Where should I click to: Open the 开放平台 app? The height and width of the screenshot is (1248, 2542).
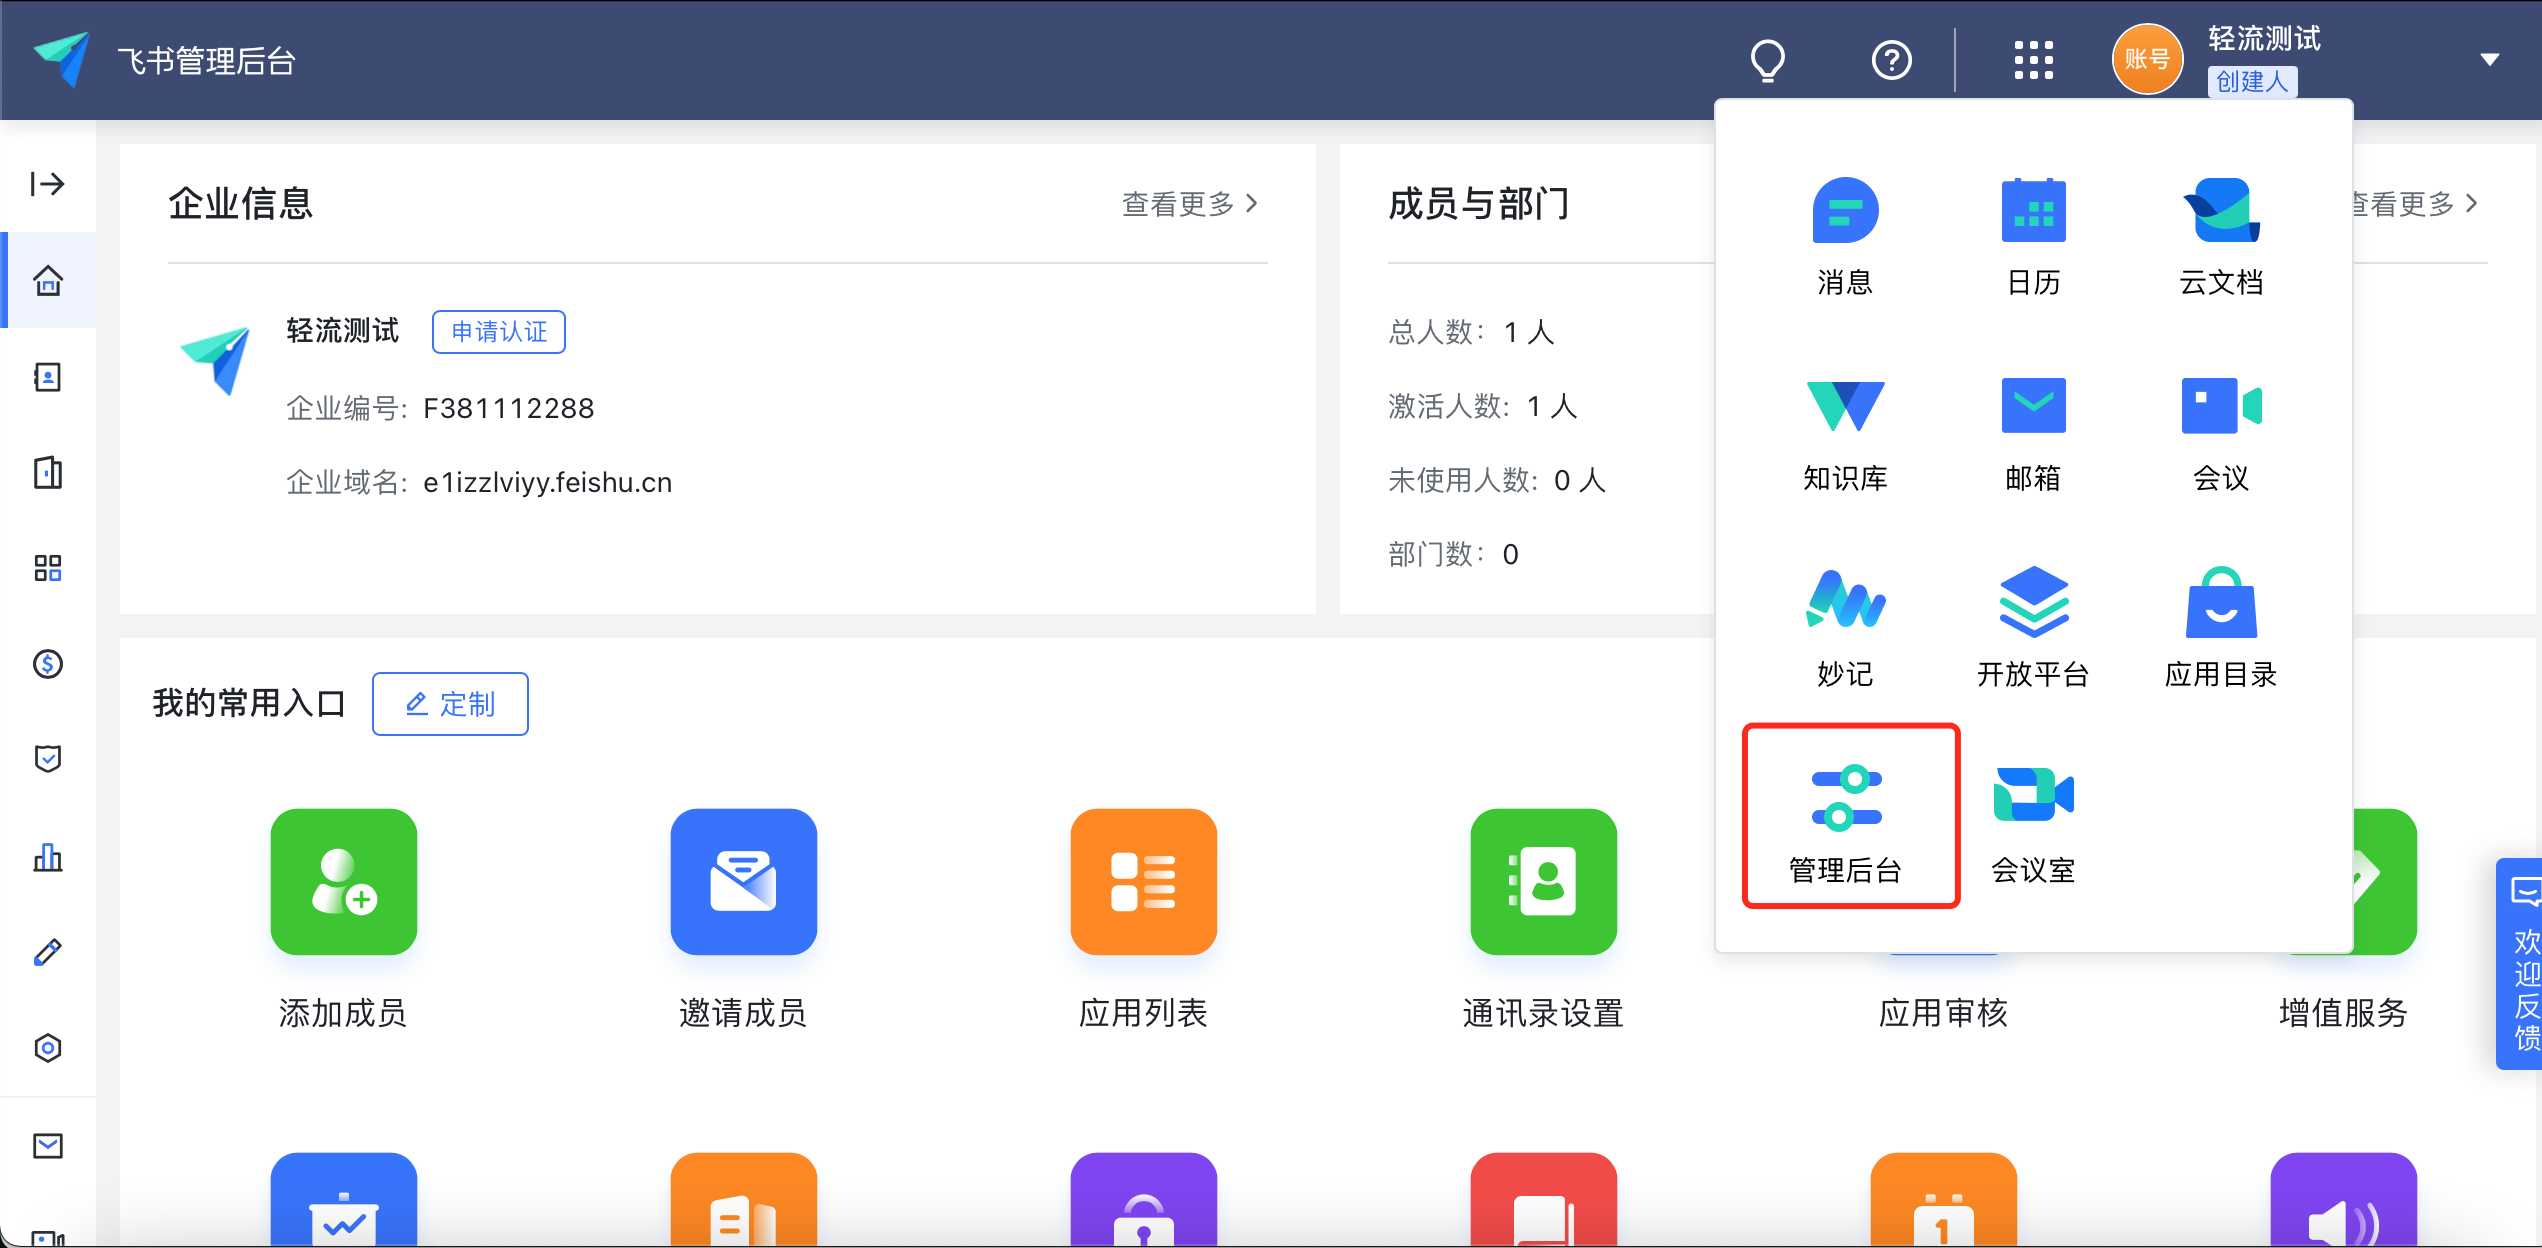pyautogui.click(x=2033, y=629)
